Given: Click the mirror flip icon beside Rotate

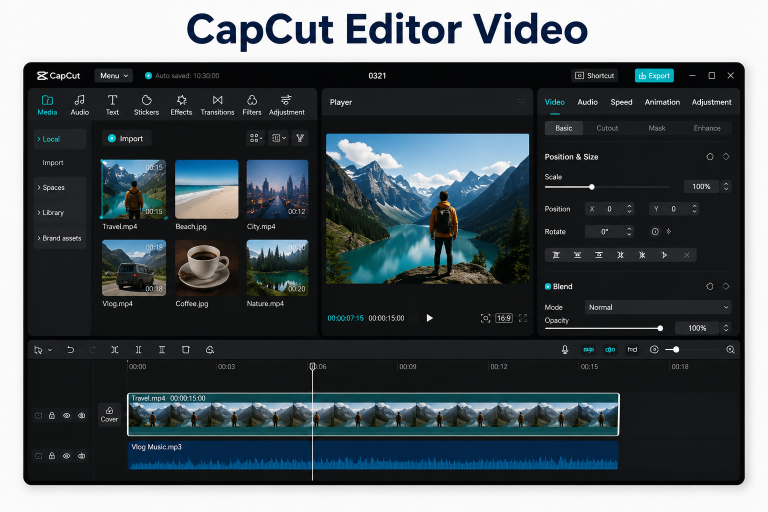Looking at the screenshot, I should (669, 231).
